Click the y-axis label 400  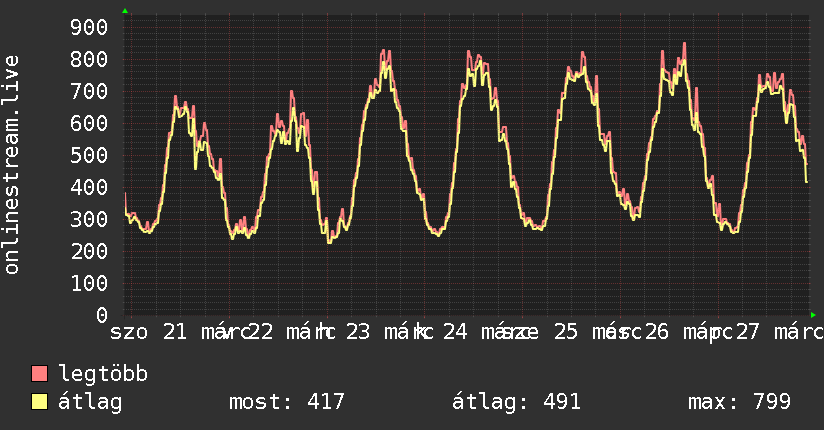pos(89,187)
